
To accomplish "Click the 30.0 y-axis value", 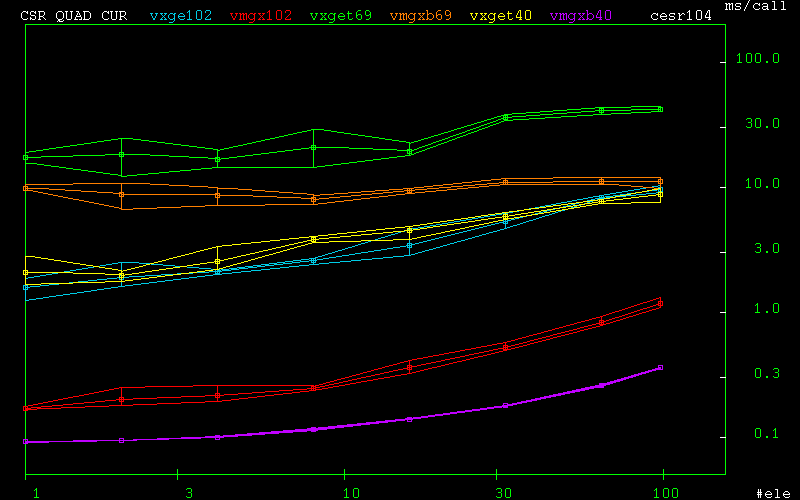I will coord(762,123).
